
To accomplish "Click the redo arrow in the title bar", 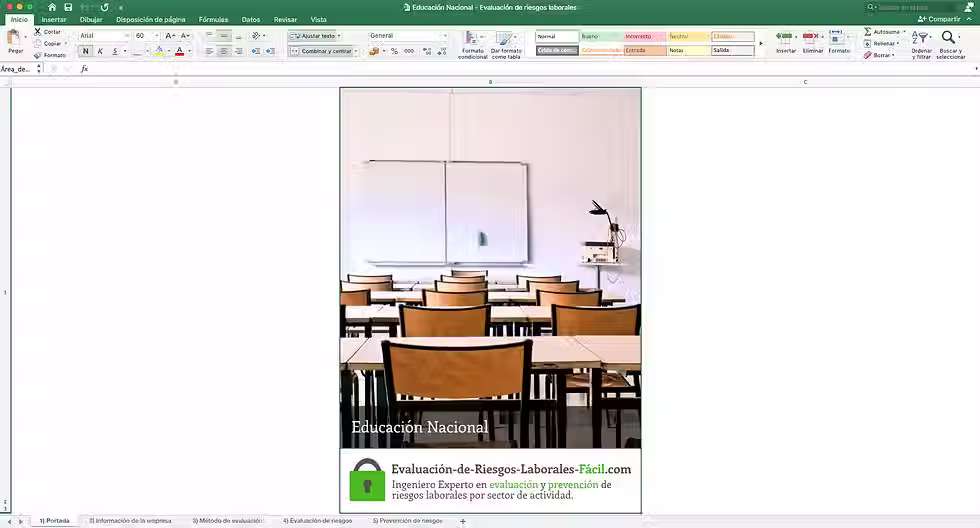I will click(x=104, y=7).
